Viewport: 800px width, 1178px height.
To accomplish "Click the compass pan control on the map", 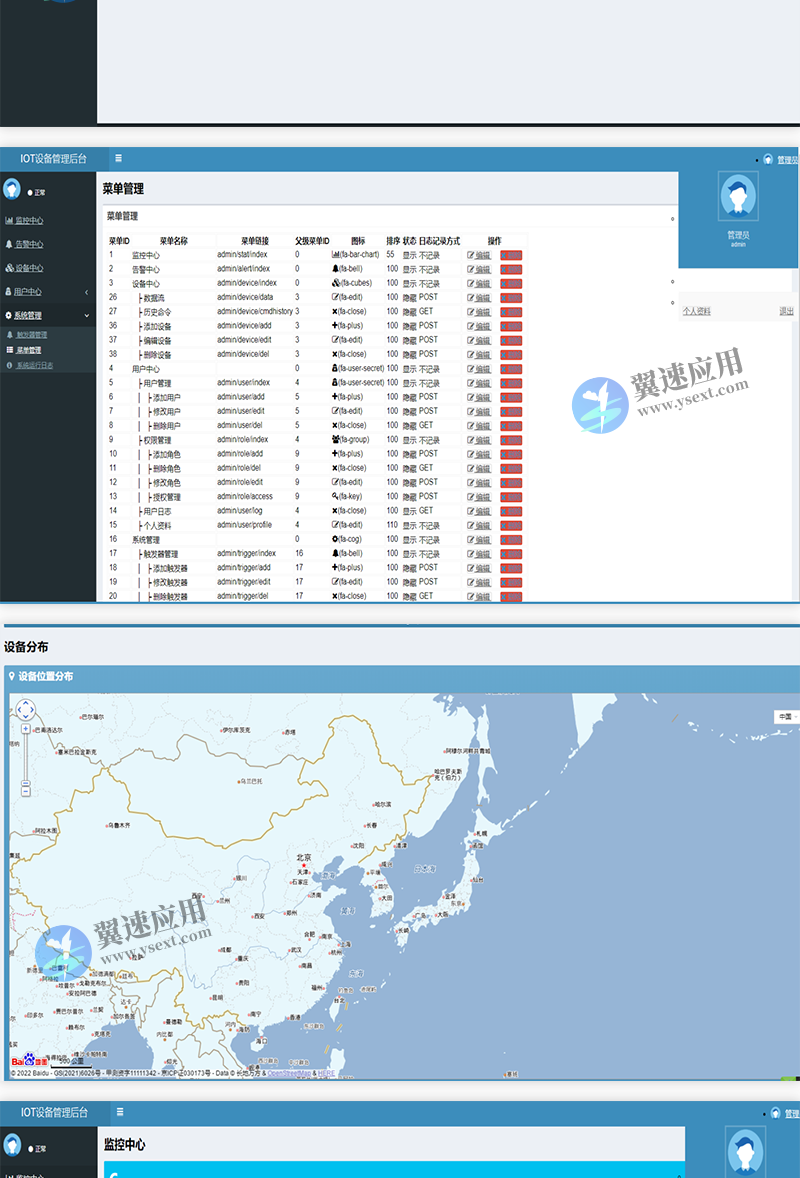I will pyautogui.click(x=26, y=710).
